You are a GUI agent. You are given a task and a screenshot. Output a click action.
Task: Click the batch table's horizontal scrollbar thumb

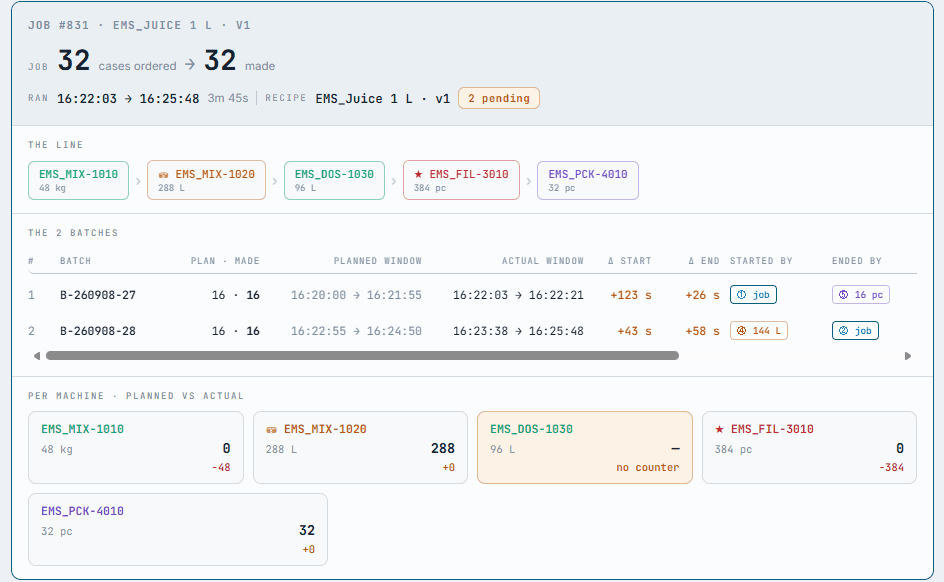362,356
